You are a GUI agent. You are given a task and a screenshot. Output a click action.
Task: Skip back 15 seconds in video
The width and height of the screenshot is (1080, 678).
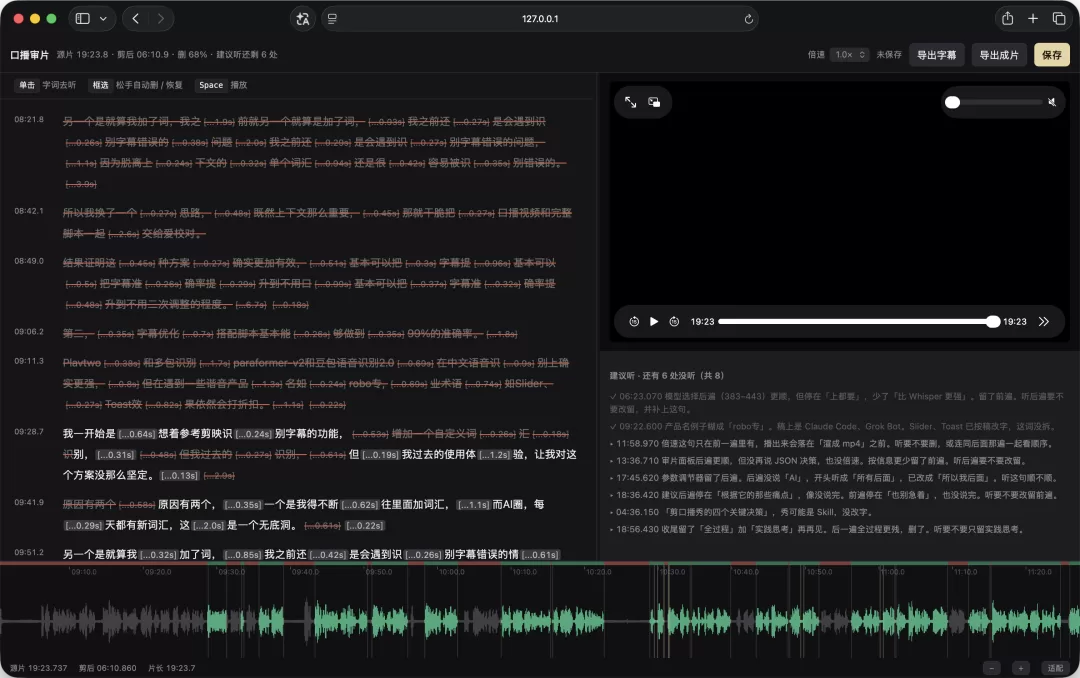click(634, 322)
